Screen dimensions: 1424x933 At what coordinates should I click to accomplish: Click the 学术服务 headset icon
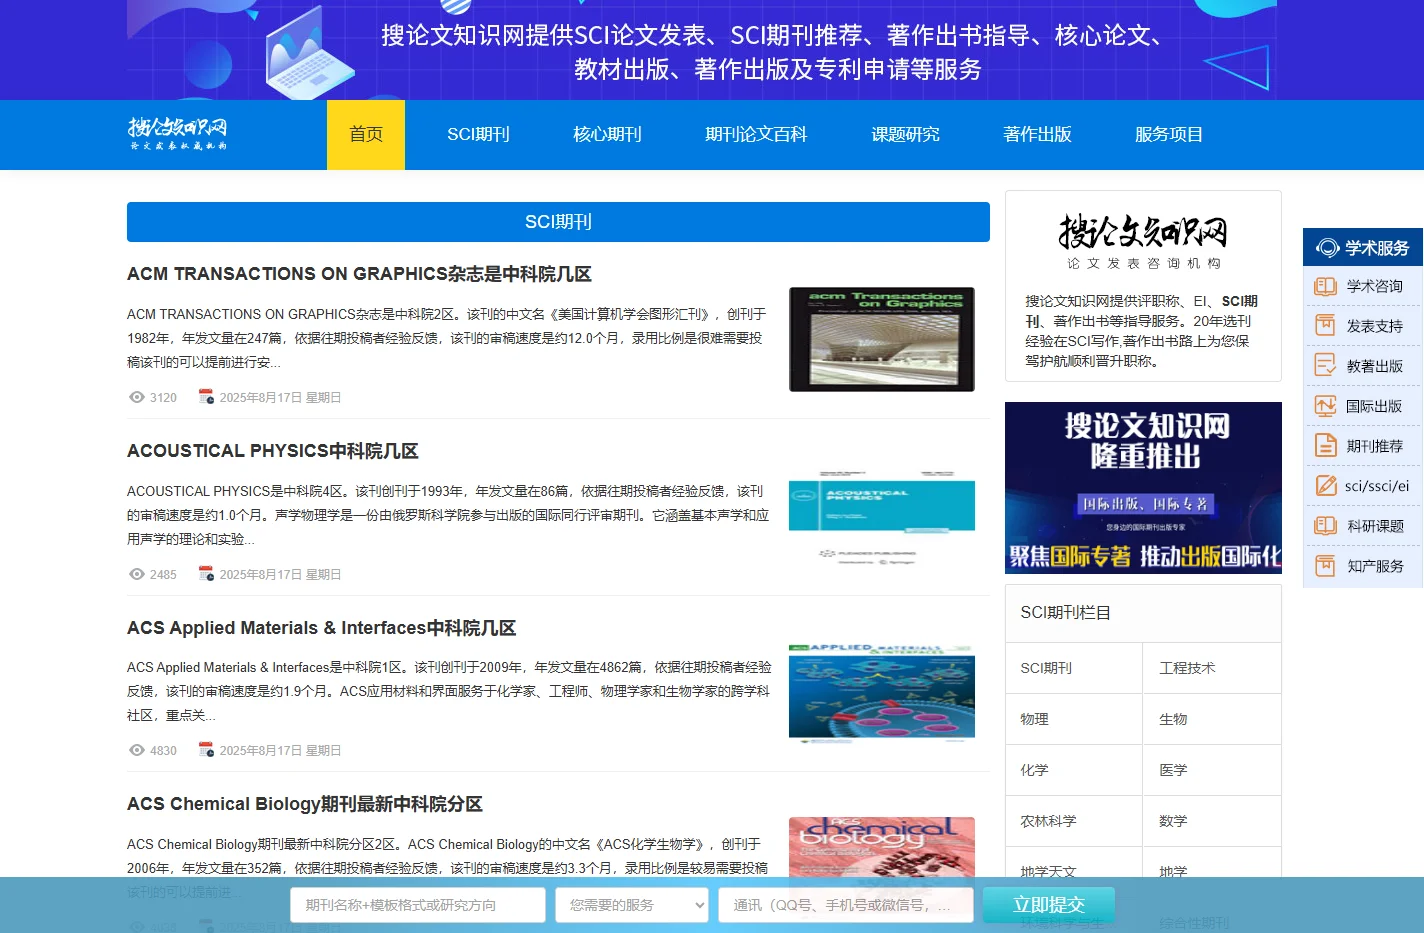pos(1327,248)
